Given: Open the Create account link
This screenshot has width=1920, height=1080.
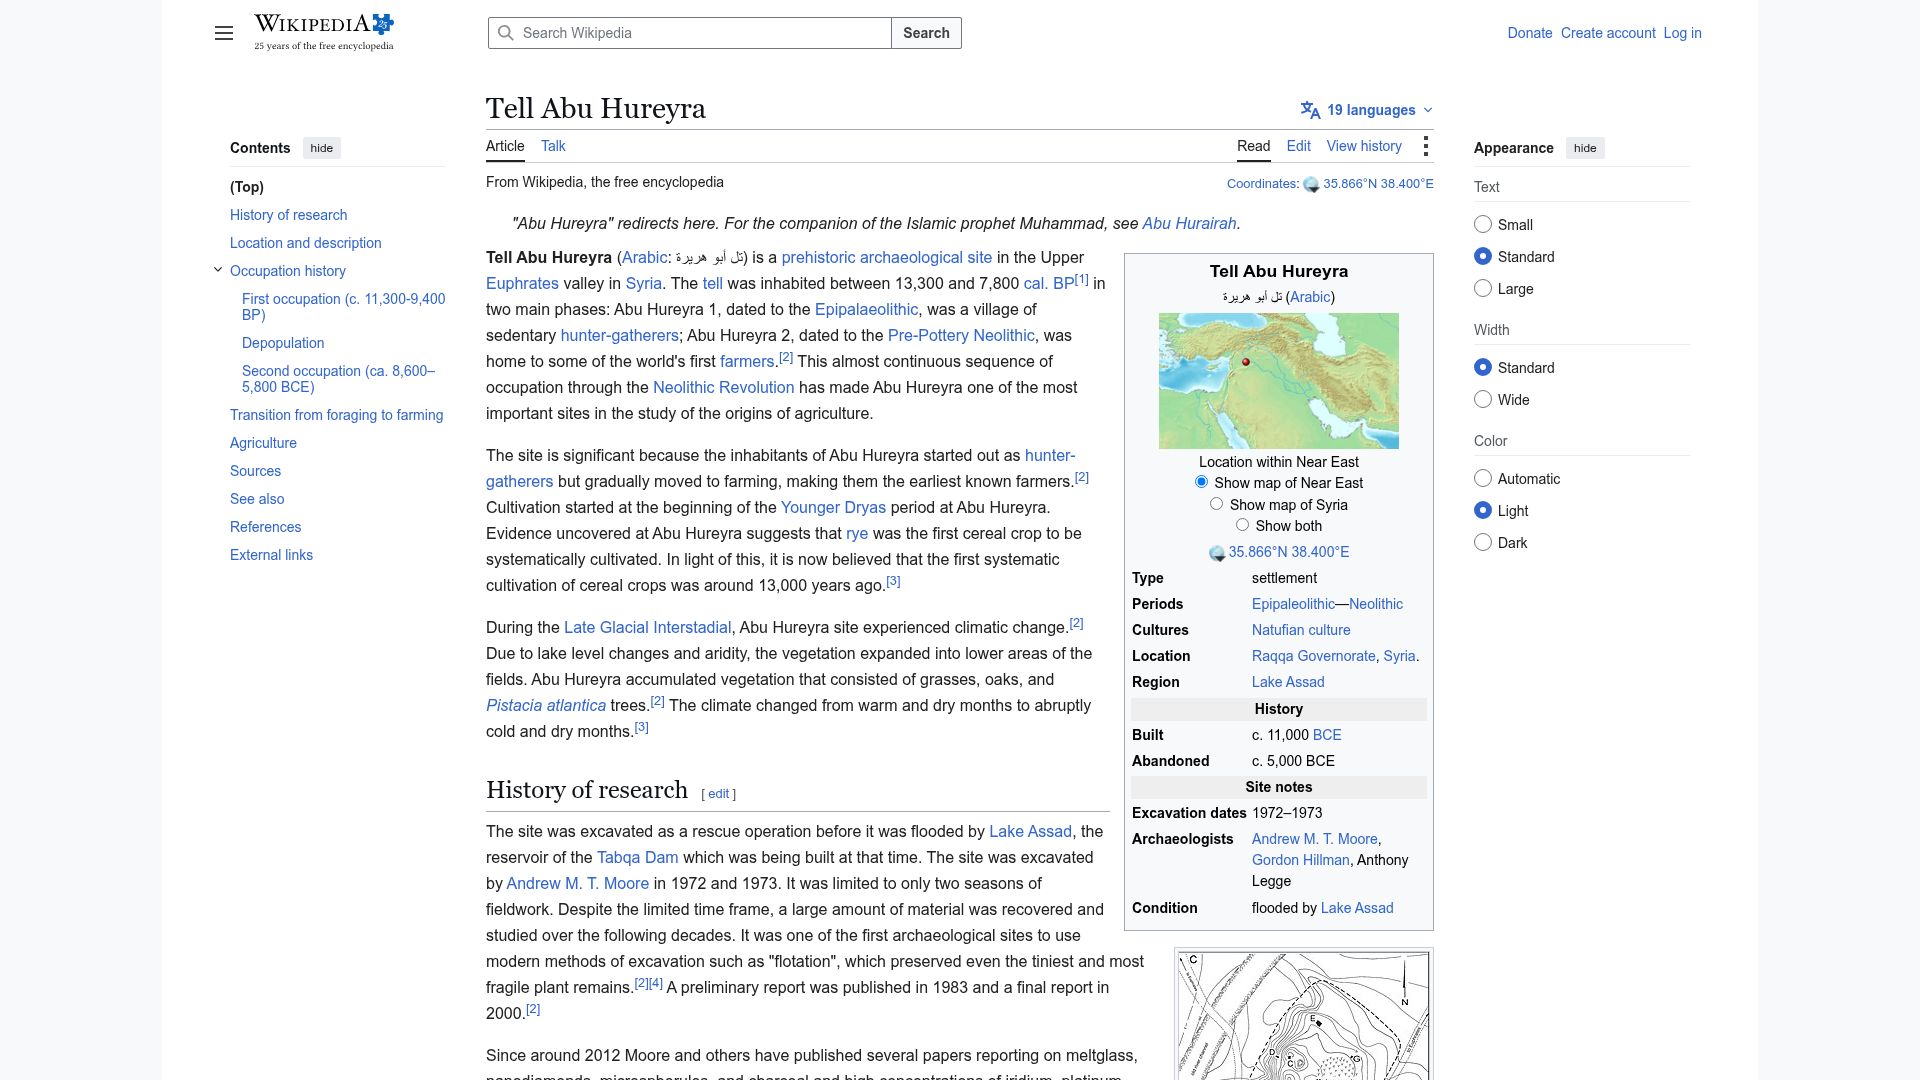Looking at the screenshot, I should pyautogui.click(x=1608, y=33).
